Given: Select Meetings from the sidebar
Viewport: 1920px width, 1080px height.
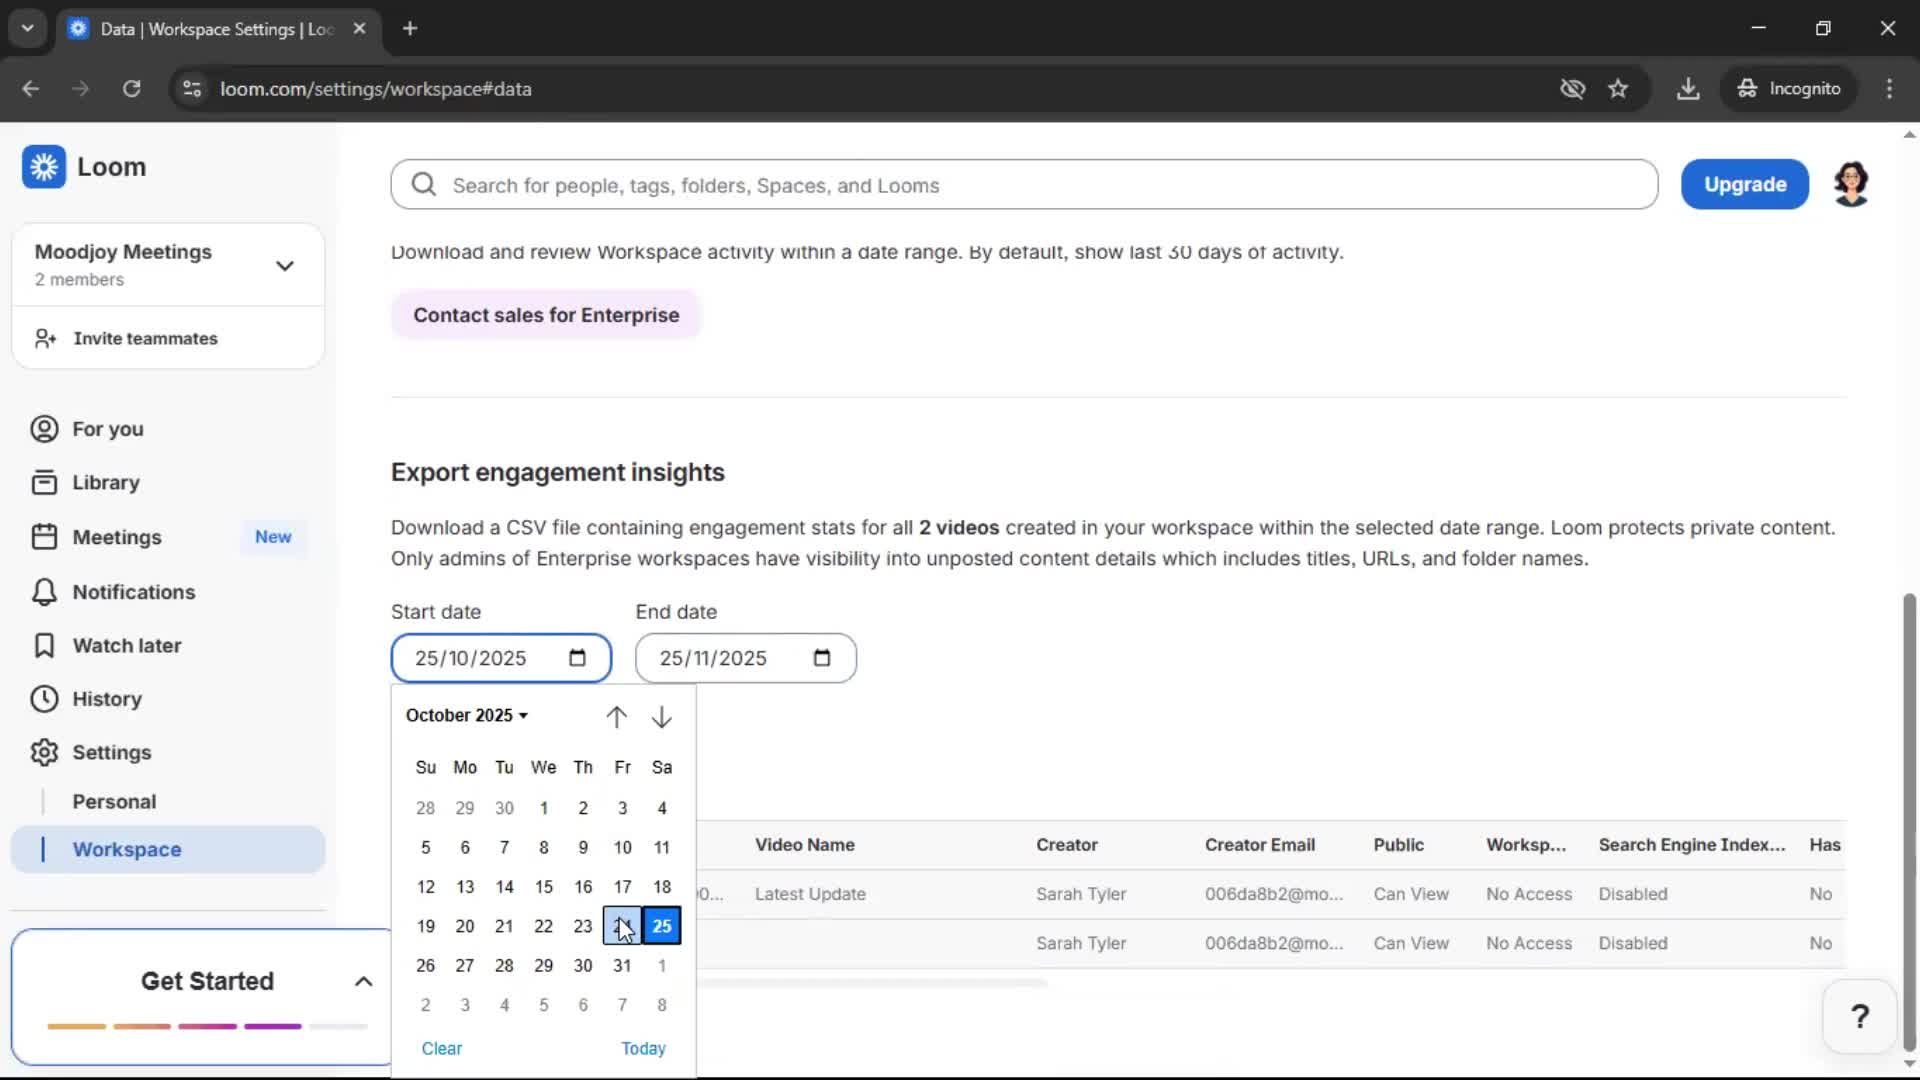Looking at the screenshot, I should 117,537.
